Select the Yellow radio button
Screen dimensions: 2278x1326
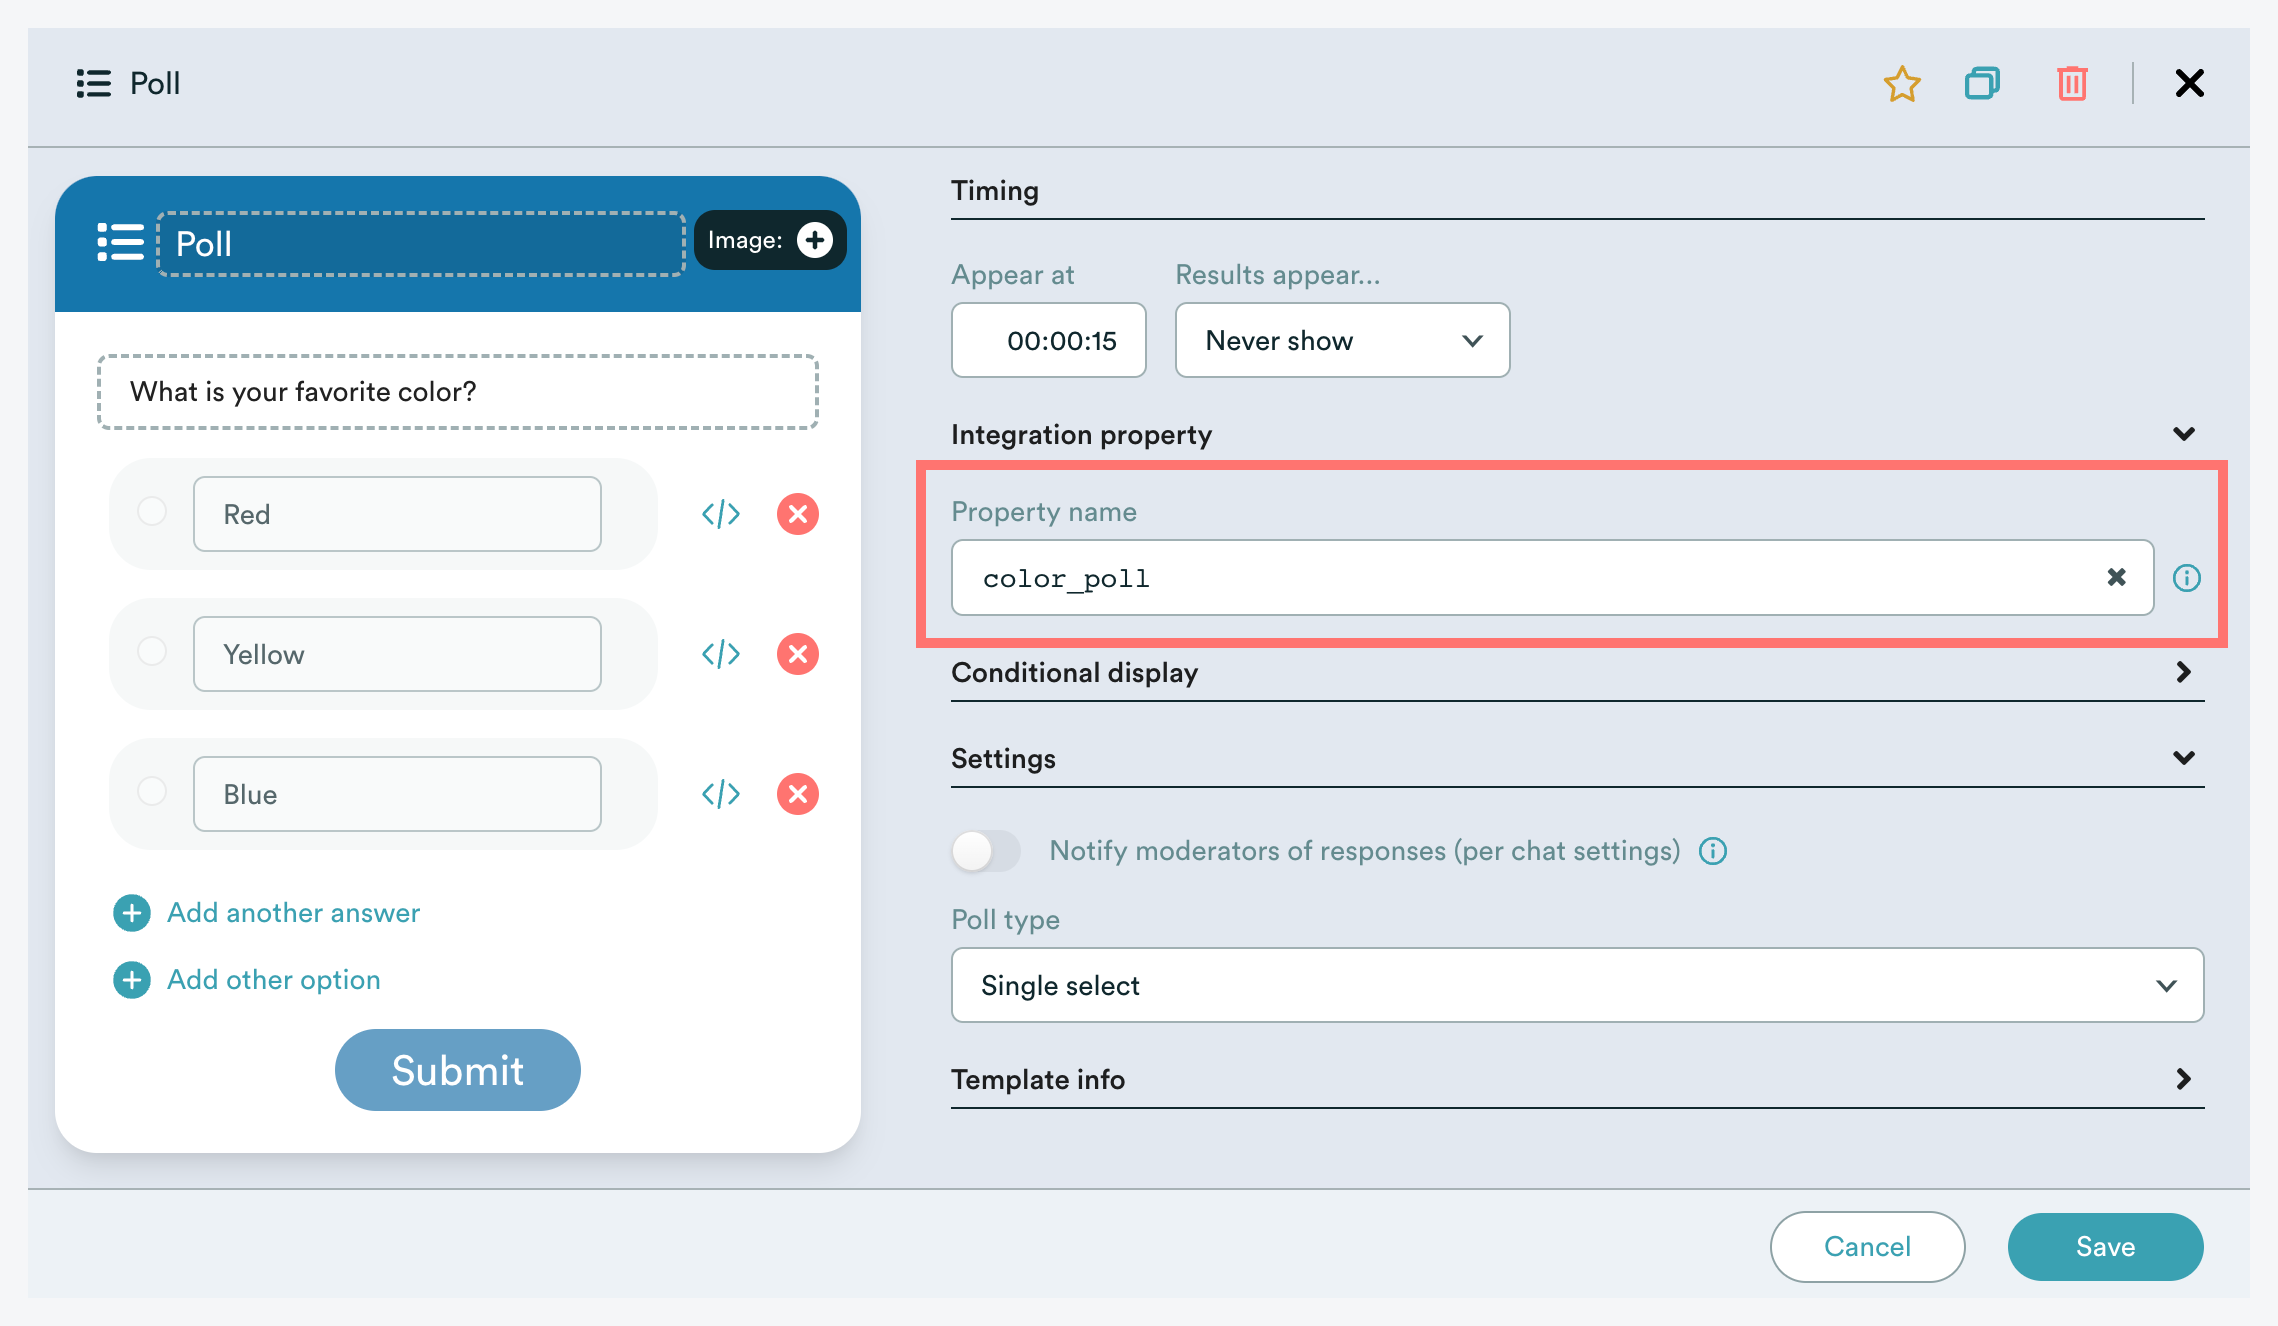pos(152,651)
